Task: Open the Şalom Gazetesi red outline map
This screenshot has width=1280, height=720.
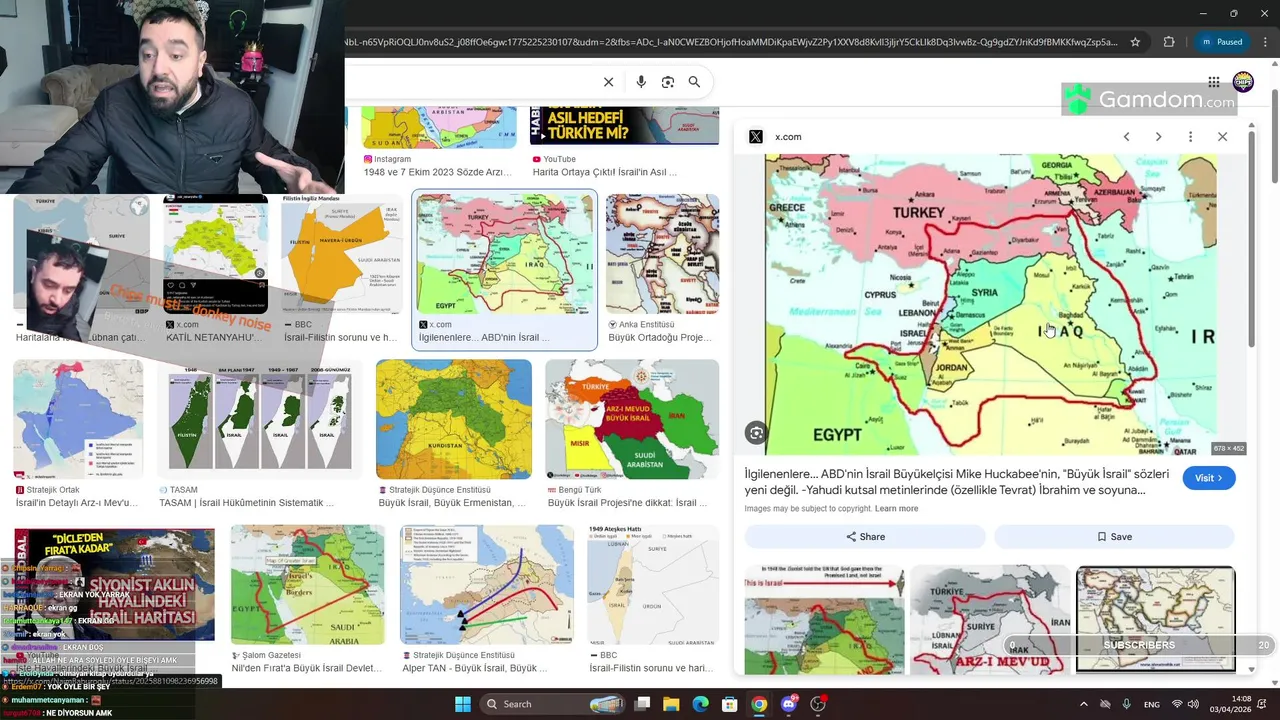Action: [x=307, y=585]
